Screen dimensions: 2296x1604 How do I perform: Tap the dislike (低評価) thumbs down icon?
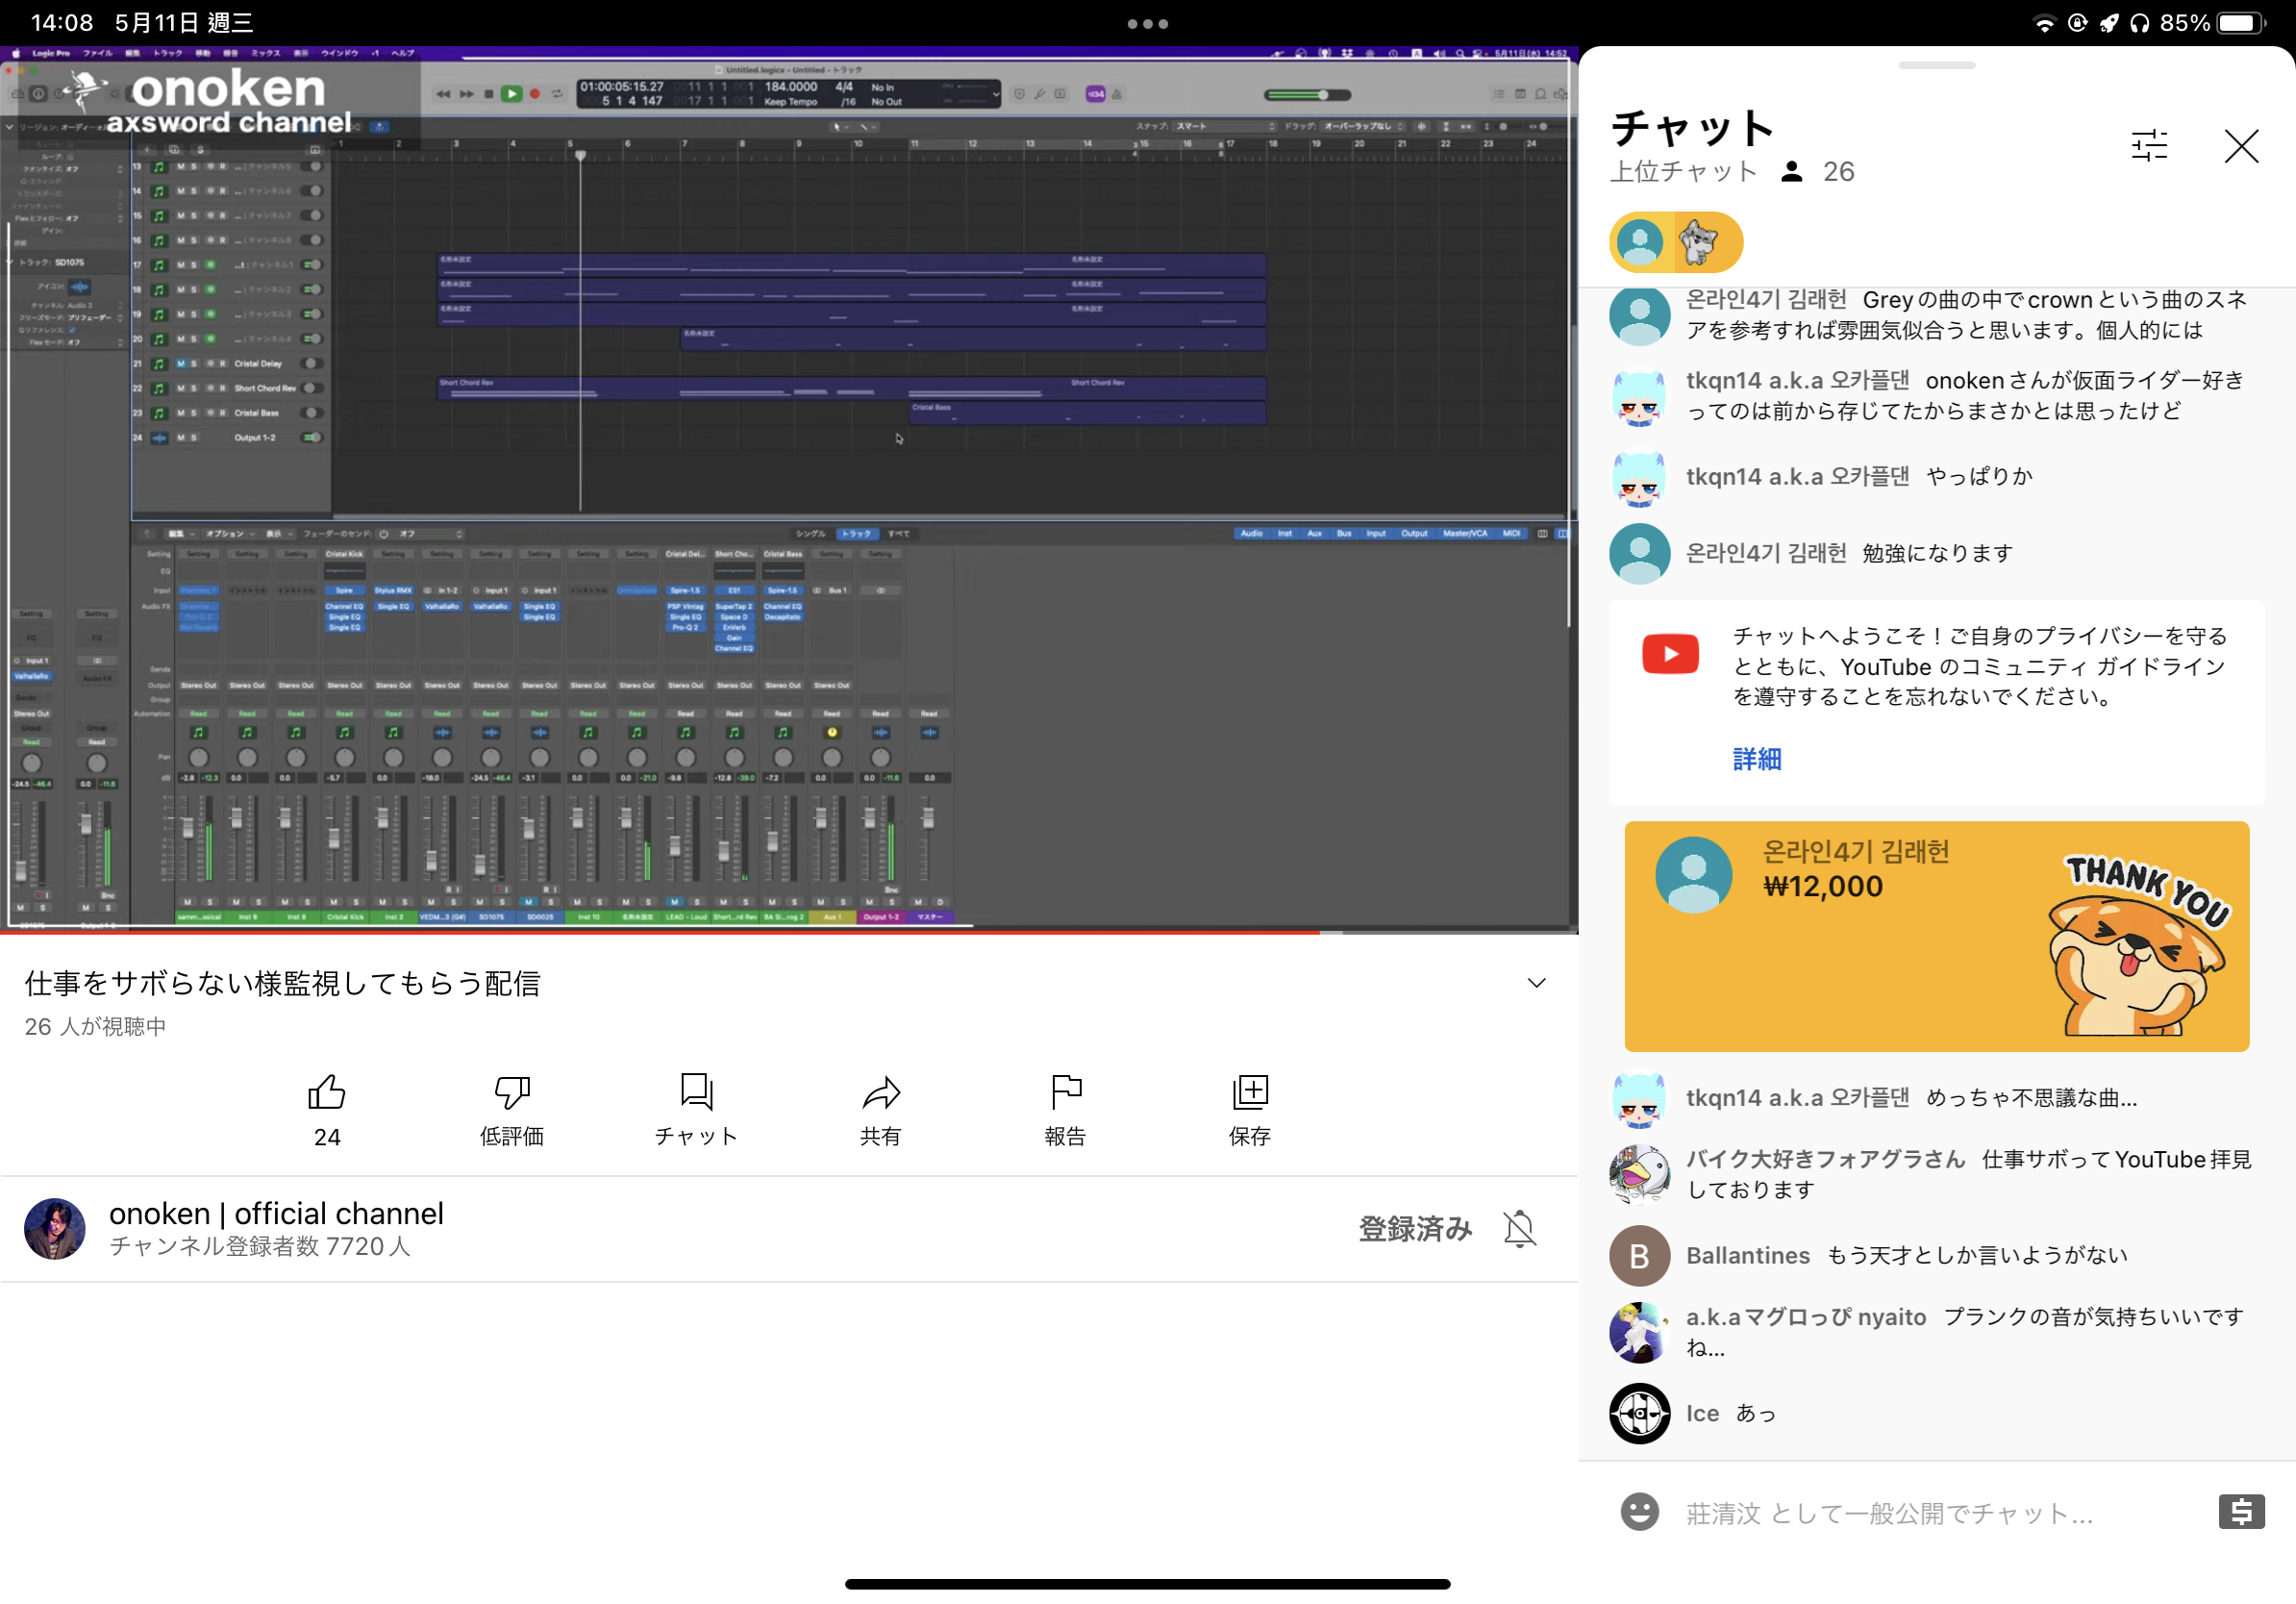click(512, 1092)
